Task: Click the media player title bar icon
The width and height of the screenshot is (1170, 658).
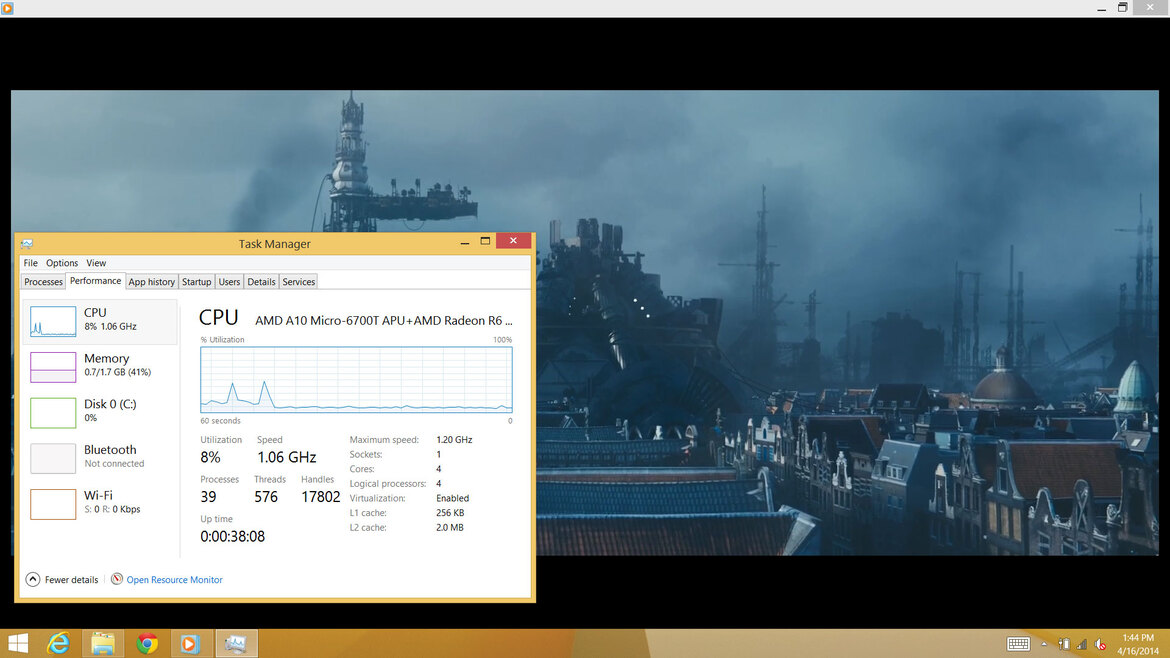Action: pyautogui.click(x=7, y=7)
